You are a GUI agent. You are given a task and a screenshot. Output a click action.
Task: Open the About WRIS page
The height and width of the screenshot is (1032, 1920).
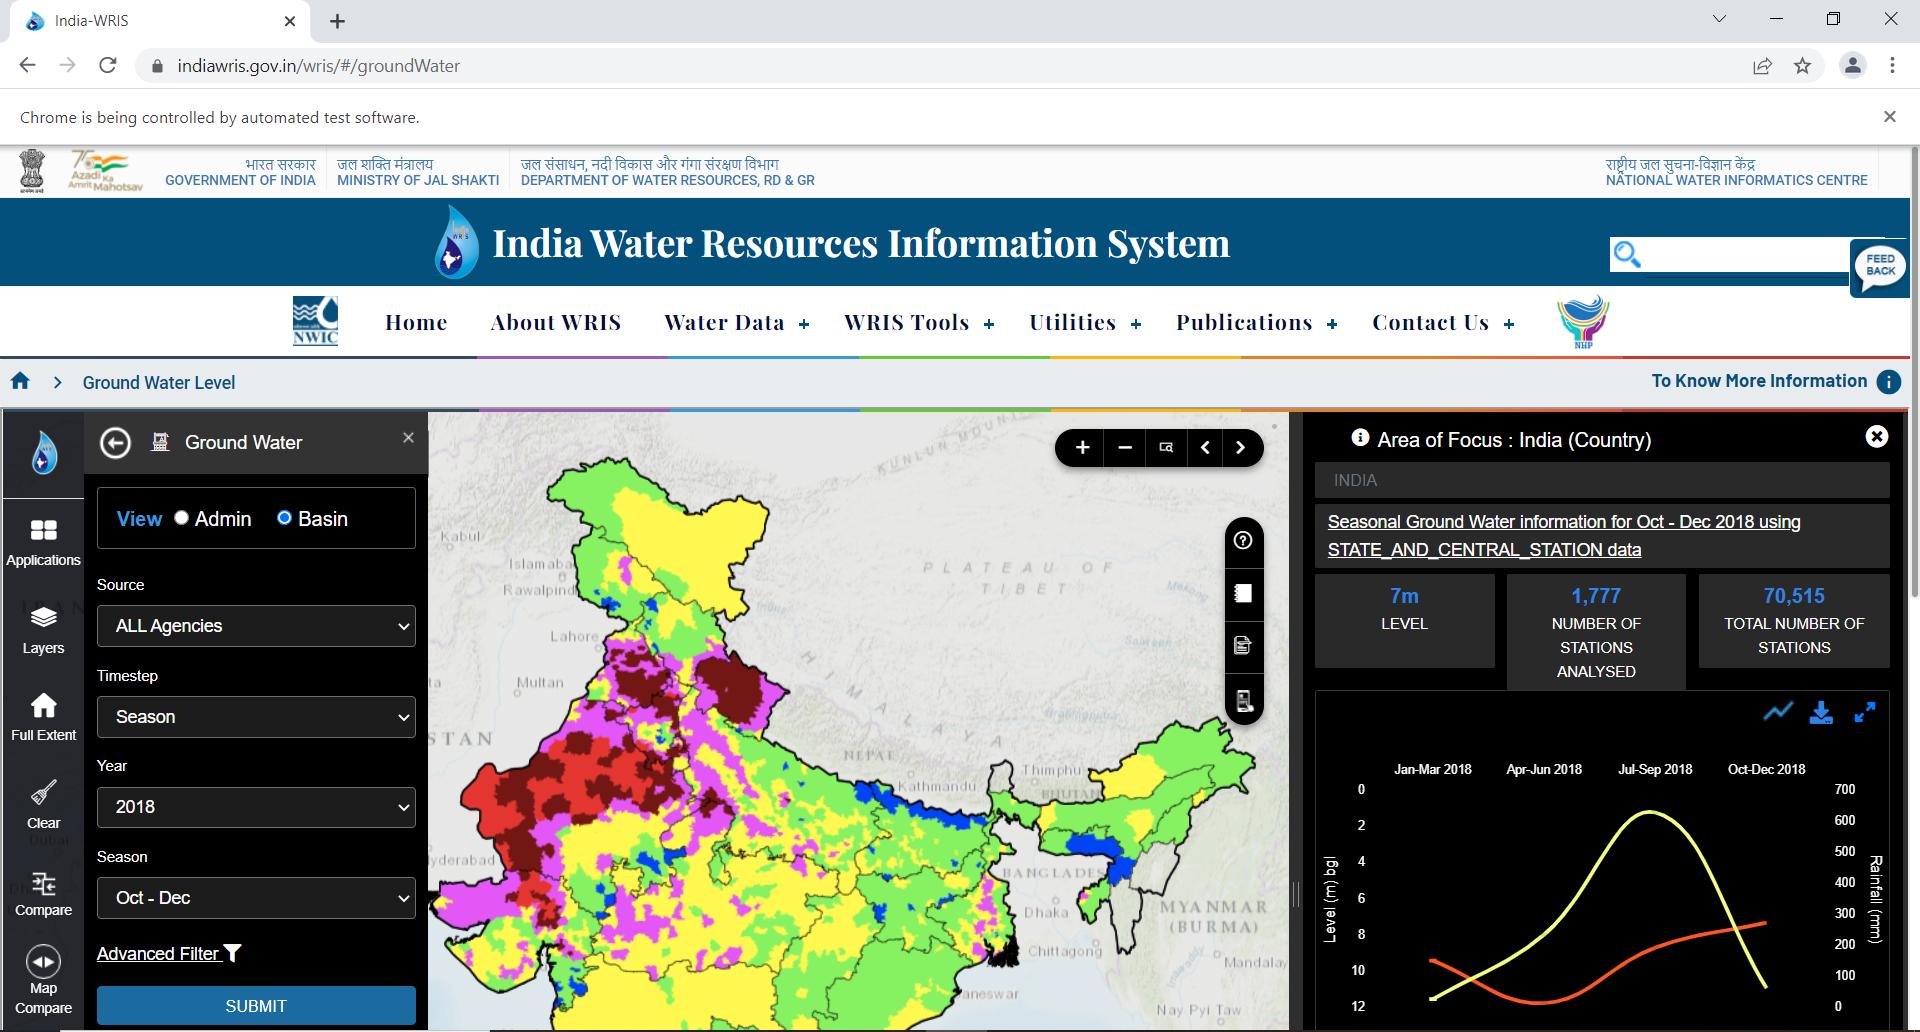click(556, 323)
